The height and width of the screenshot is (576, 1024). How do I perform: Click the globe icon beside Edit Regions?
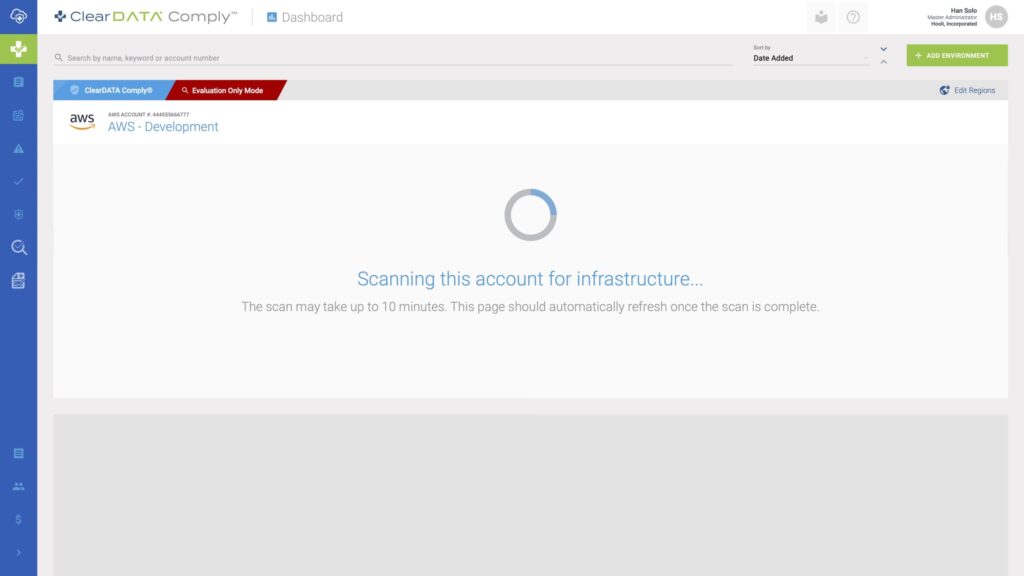tap(944, 90)
